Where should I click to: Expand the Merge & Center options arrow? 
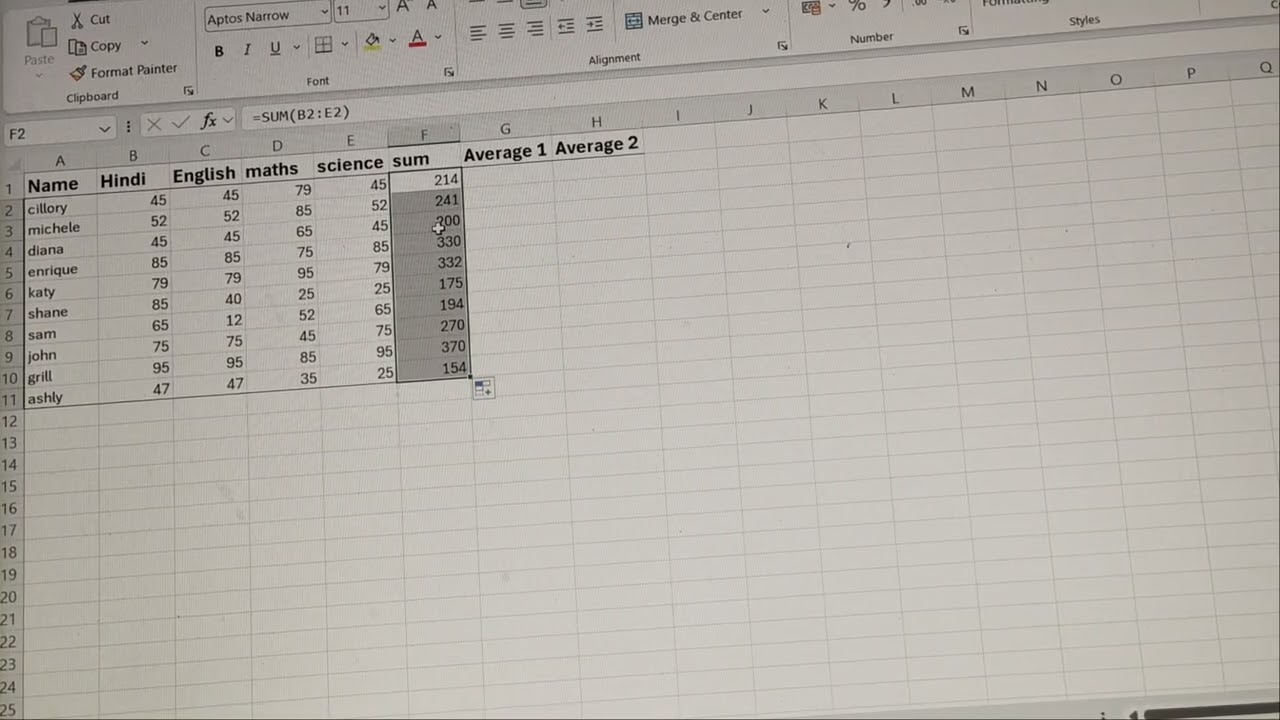point(766,11)
